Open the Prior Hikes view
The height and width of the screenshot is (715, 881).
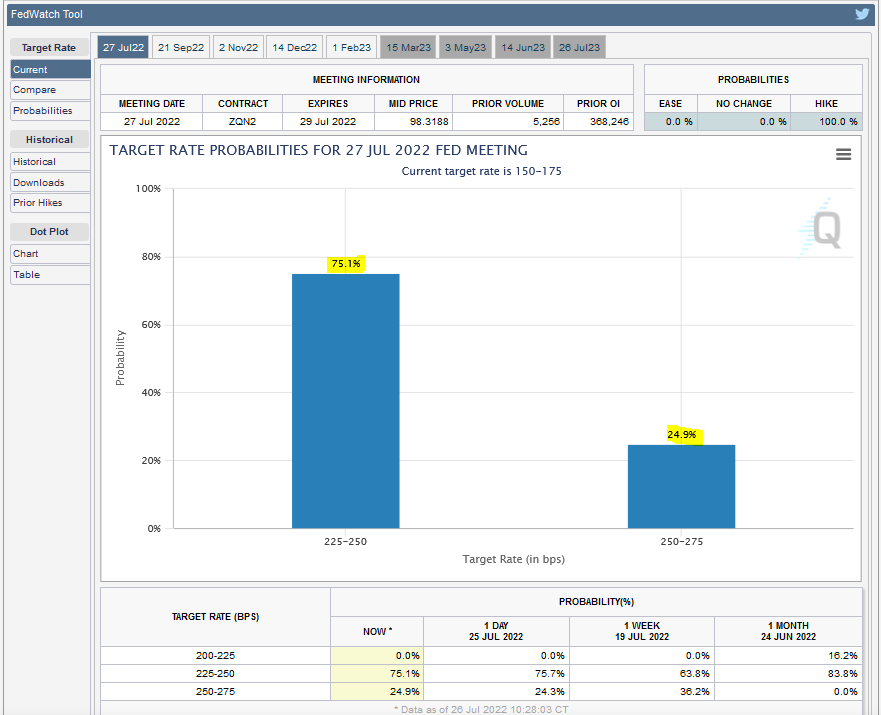[51, 203]
